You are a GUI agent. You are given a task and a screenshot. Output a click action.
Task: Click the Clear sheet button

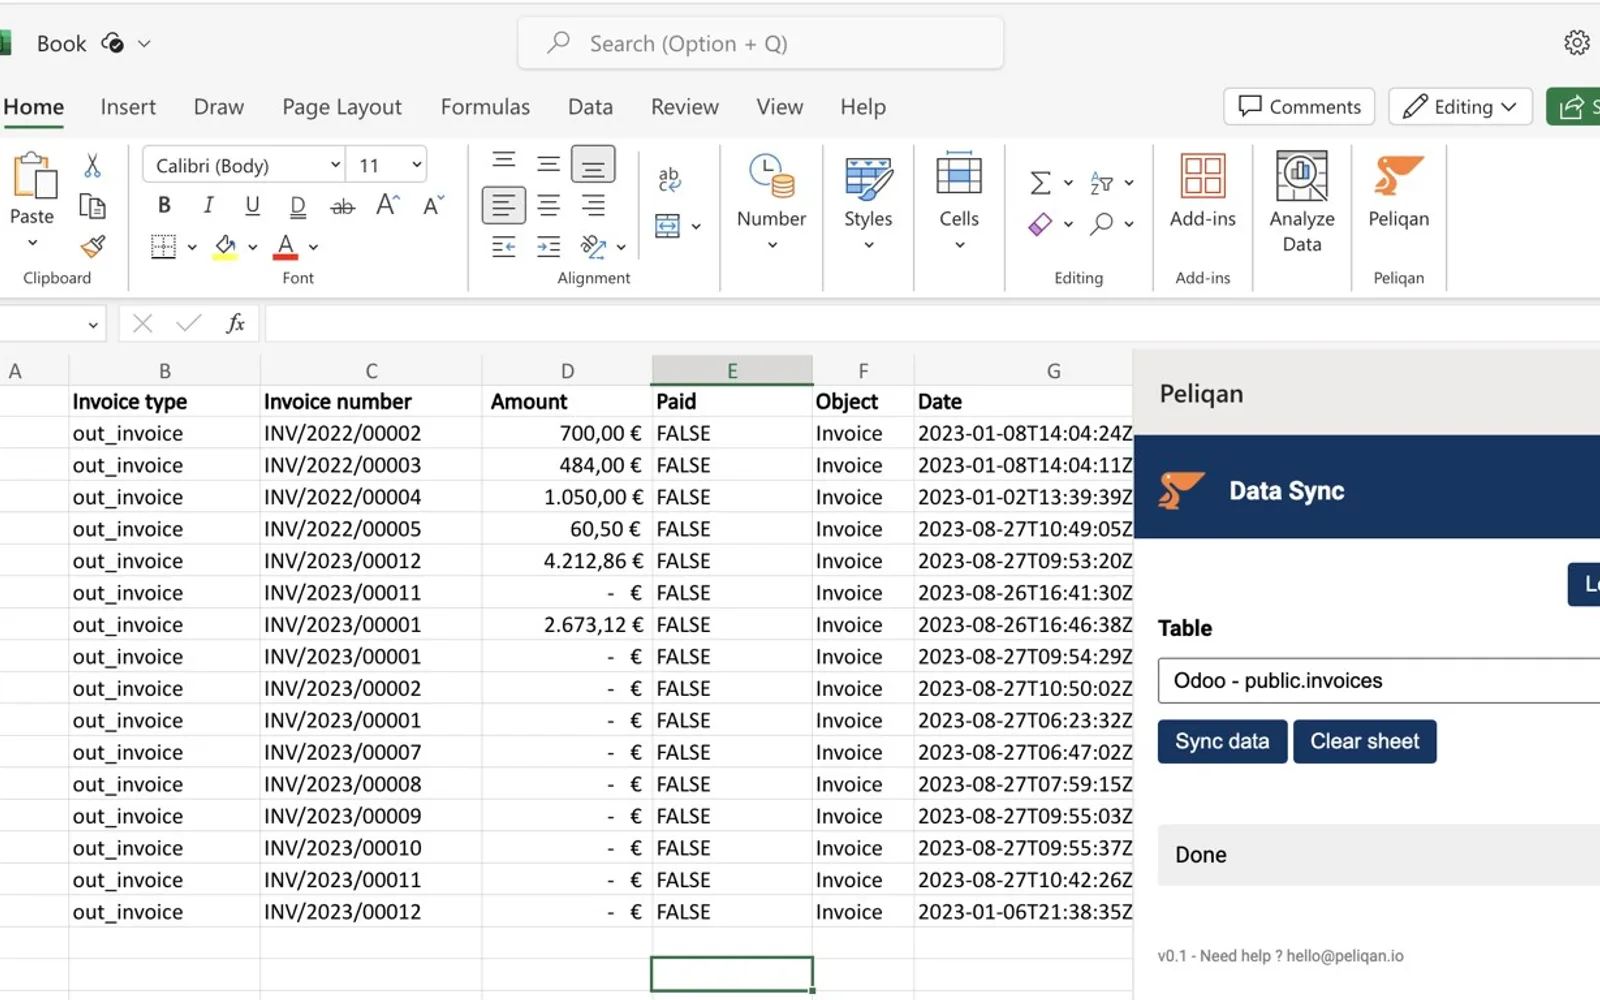click(x=1364, y=742)
